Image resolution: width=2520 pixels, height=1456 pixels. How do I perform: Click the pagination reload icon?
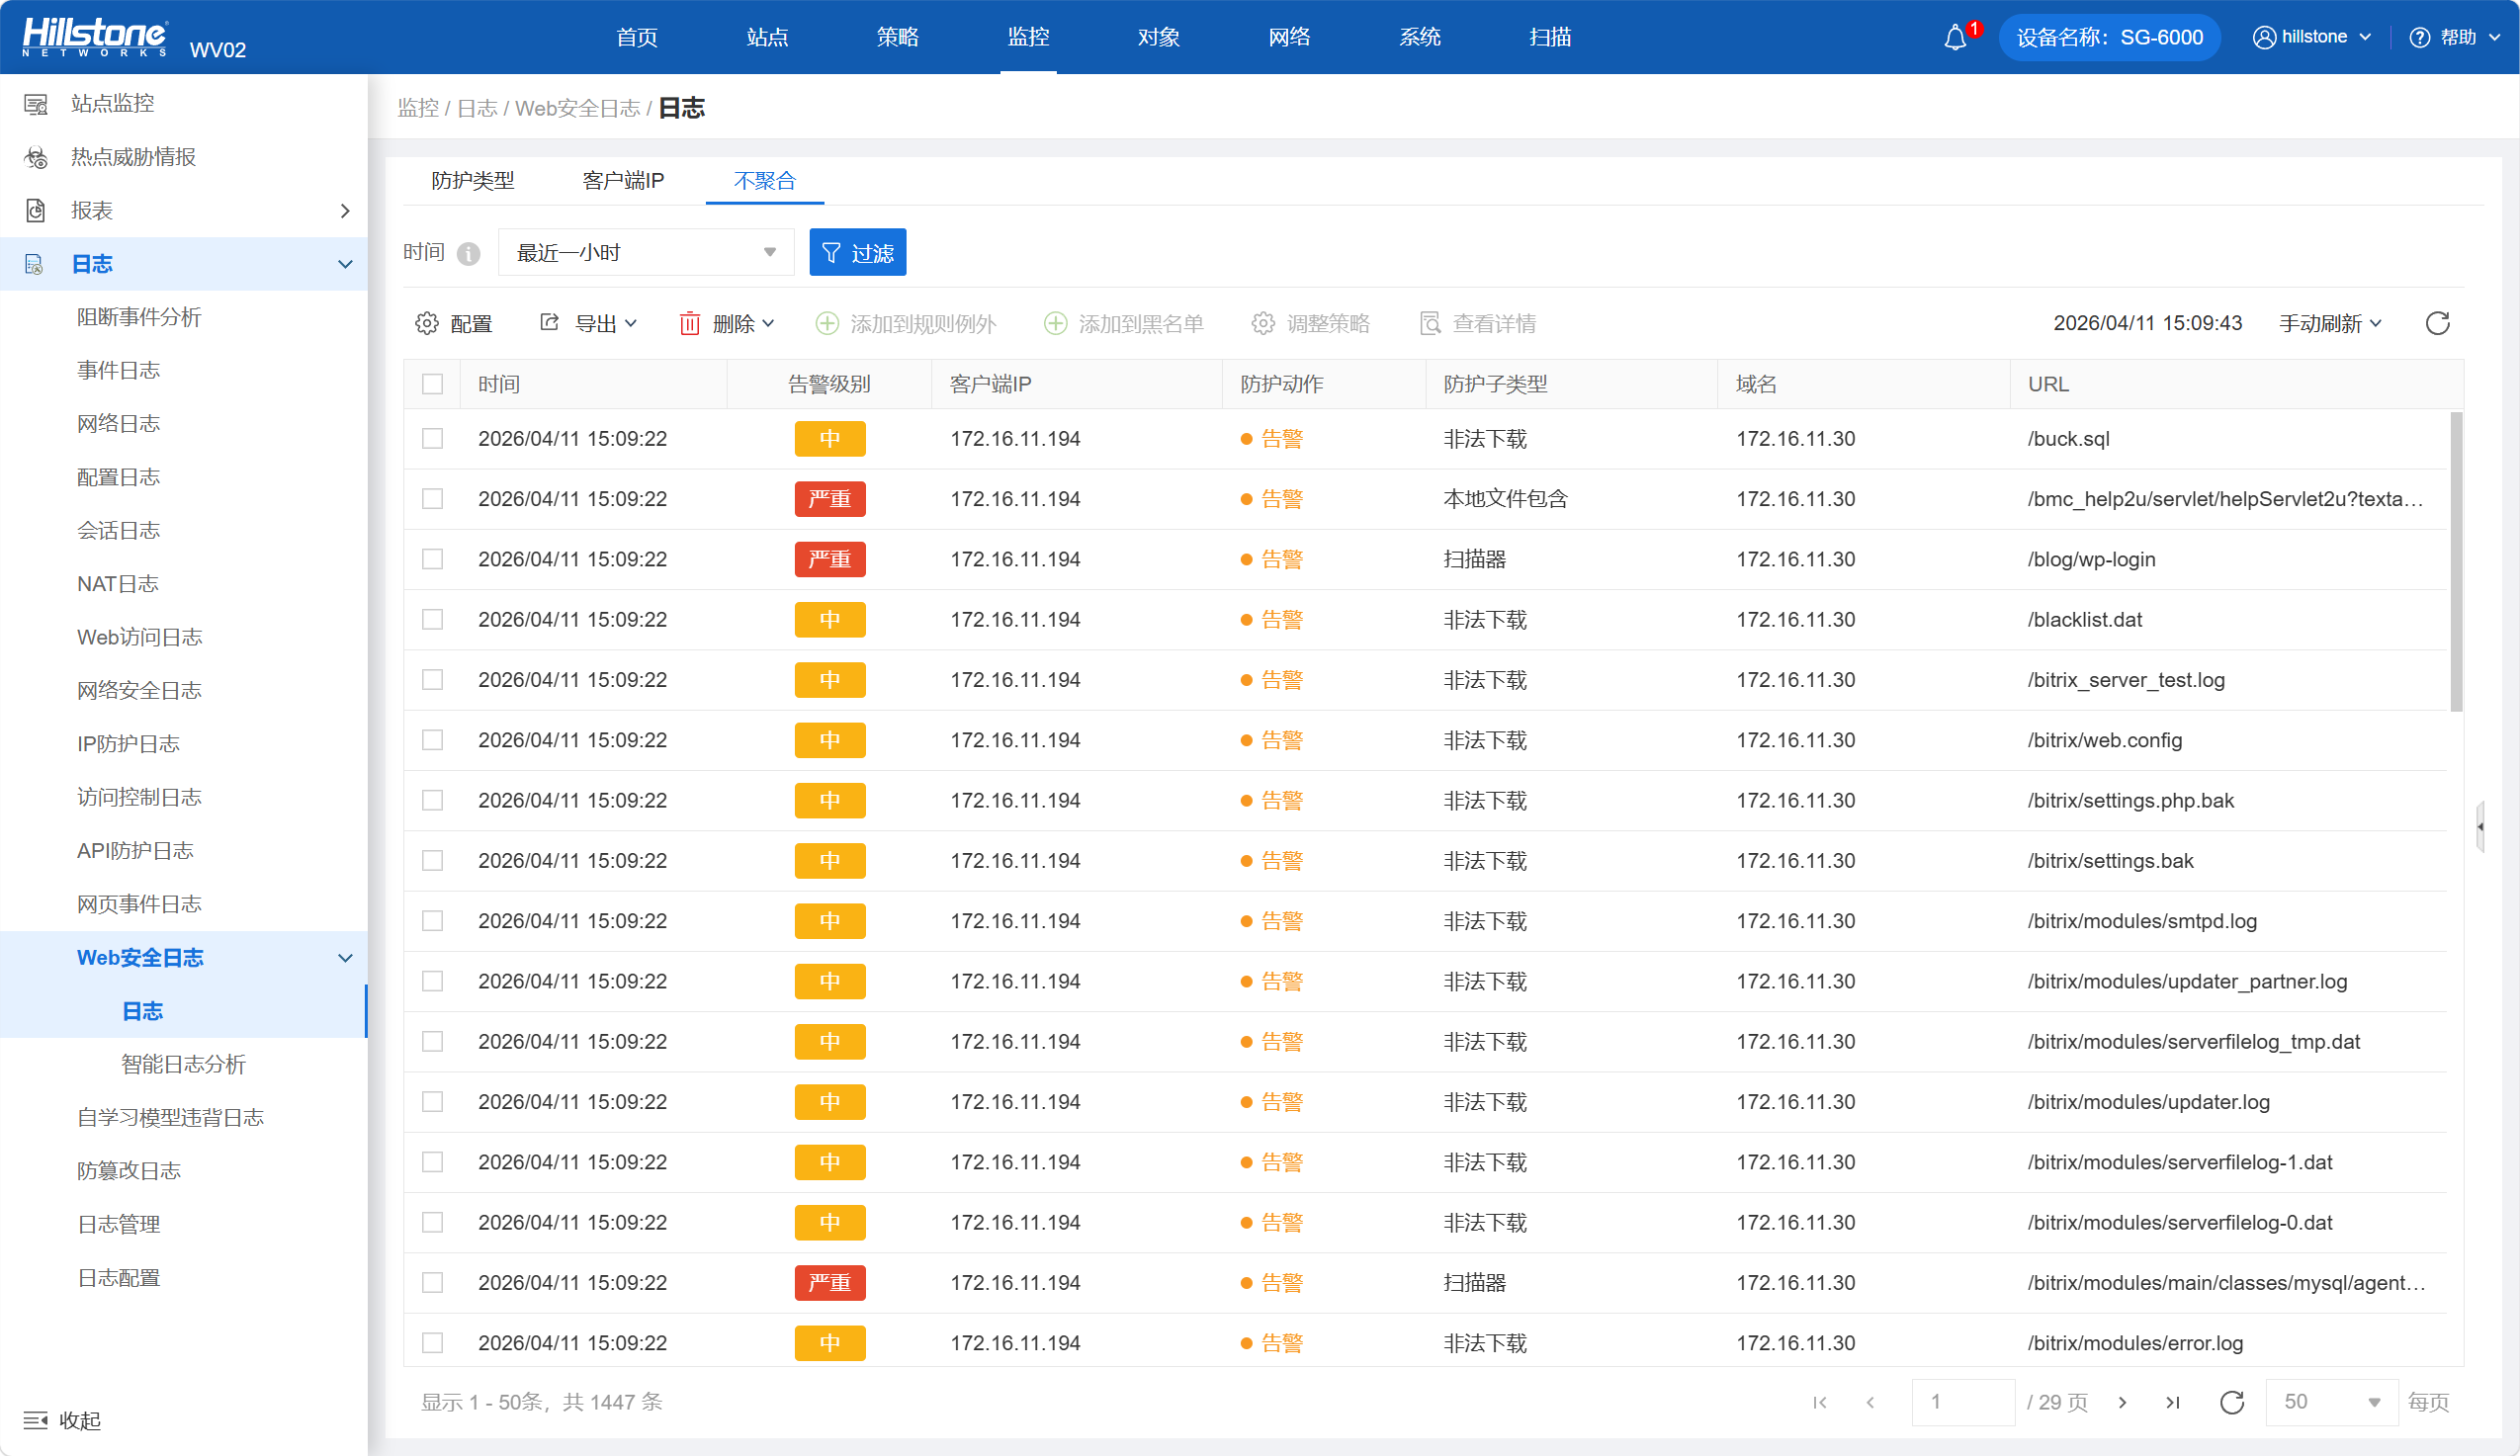[2231, 1402]
